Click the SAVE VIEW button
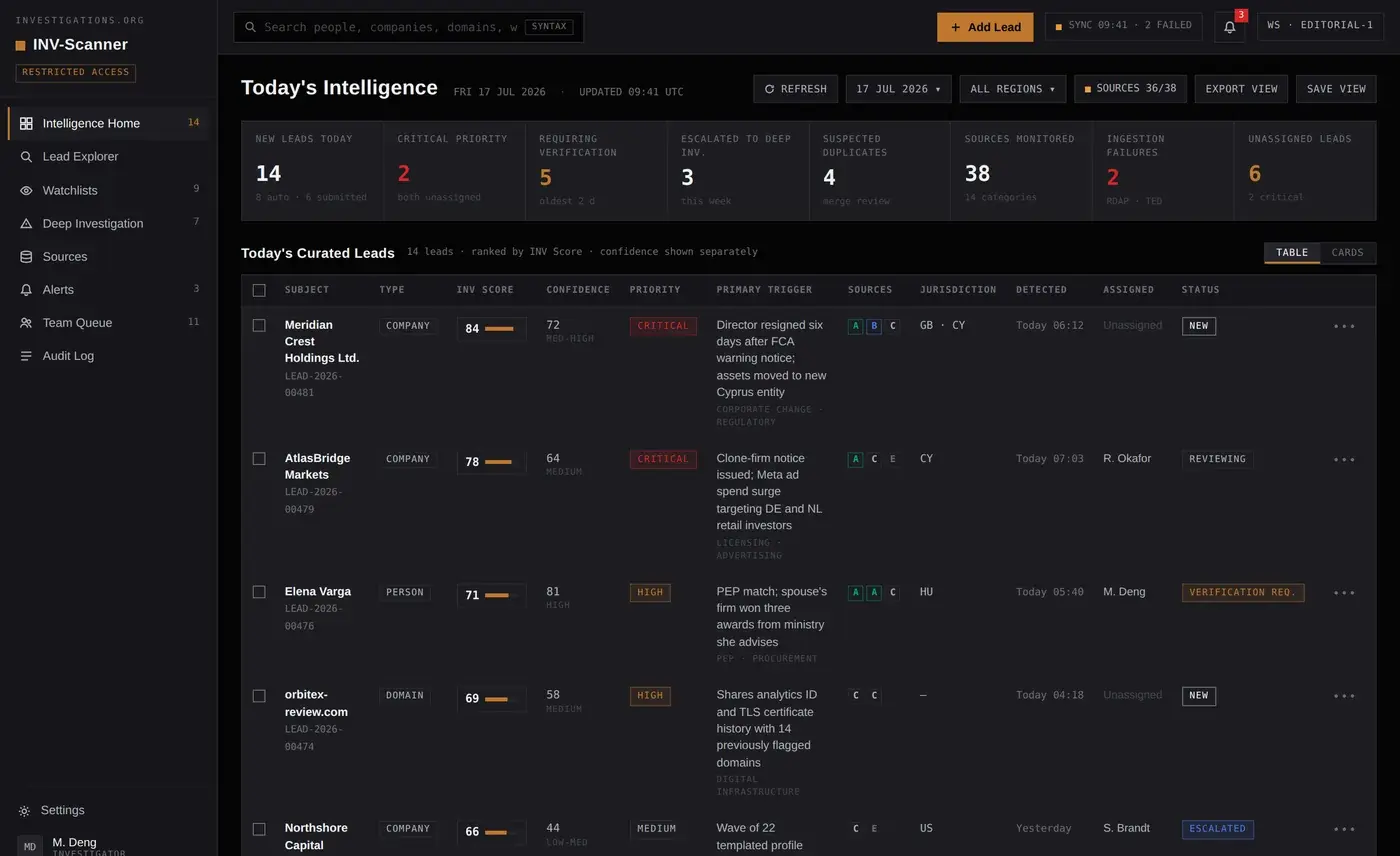This screenshot has height=856, width=1400. pyautogui.click(x=1336, y=89)
